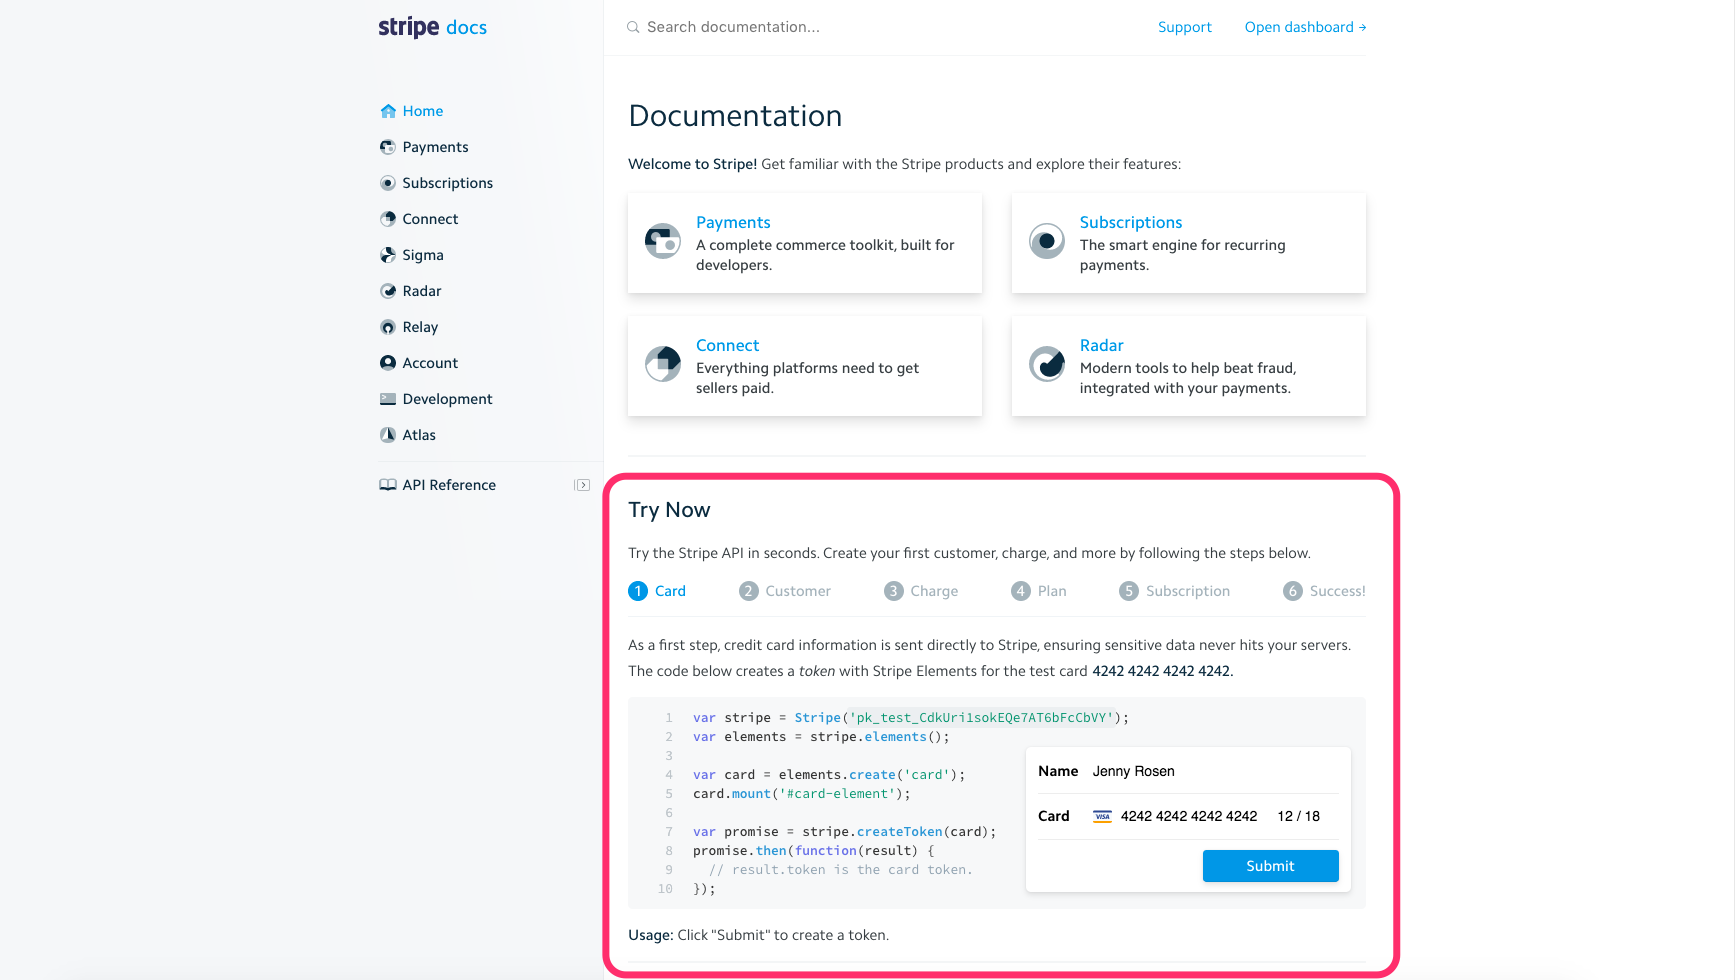Open Radar in sidebar menu
This screenshot has width=1735, height=980.
pos(421,291)
